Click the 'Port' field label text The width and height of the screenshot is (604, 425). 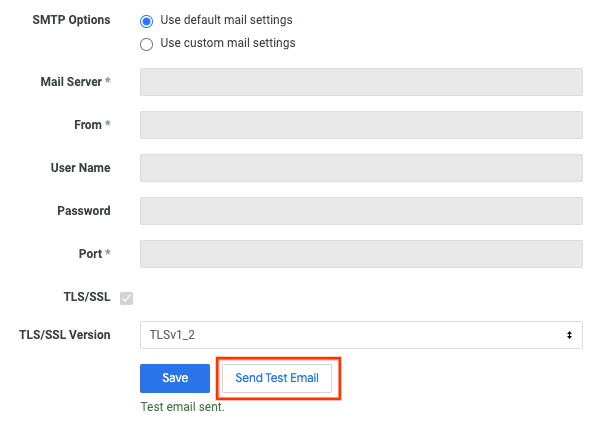pyautogui.click(x=90, y=254)
